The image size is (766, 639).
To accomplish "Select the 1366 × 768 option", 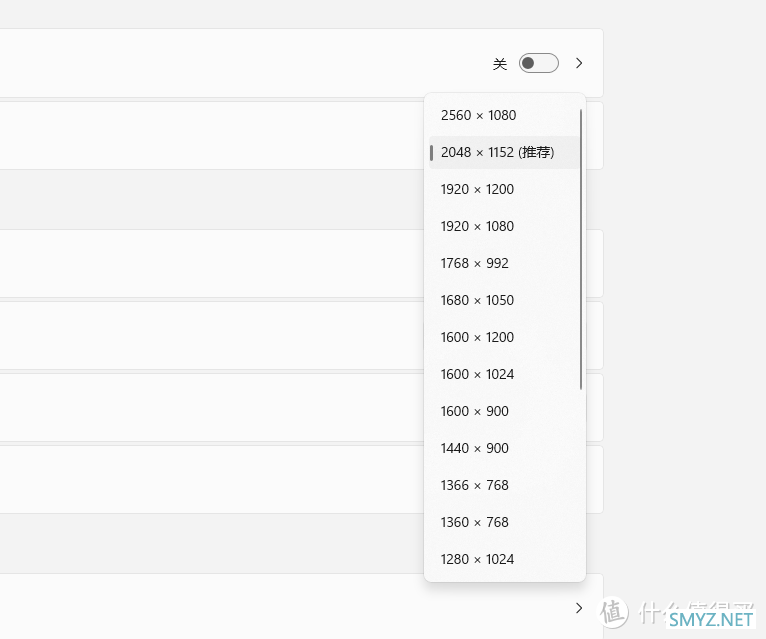I will coord(504,486).
